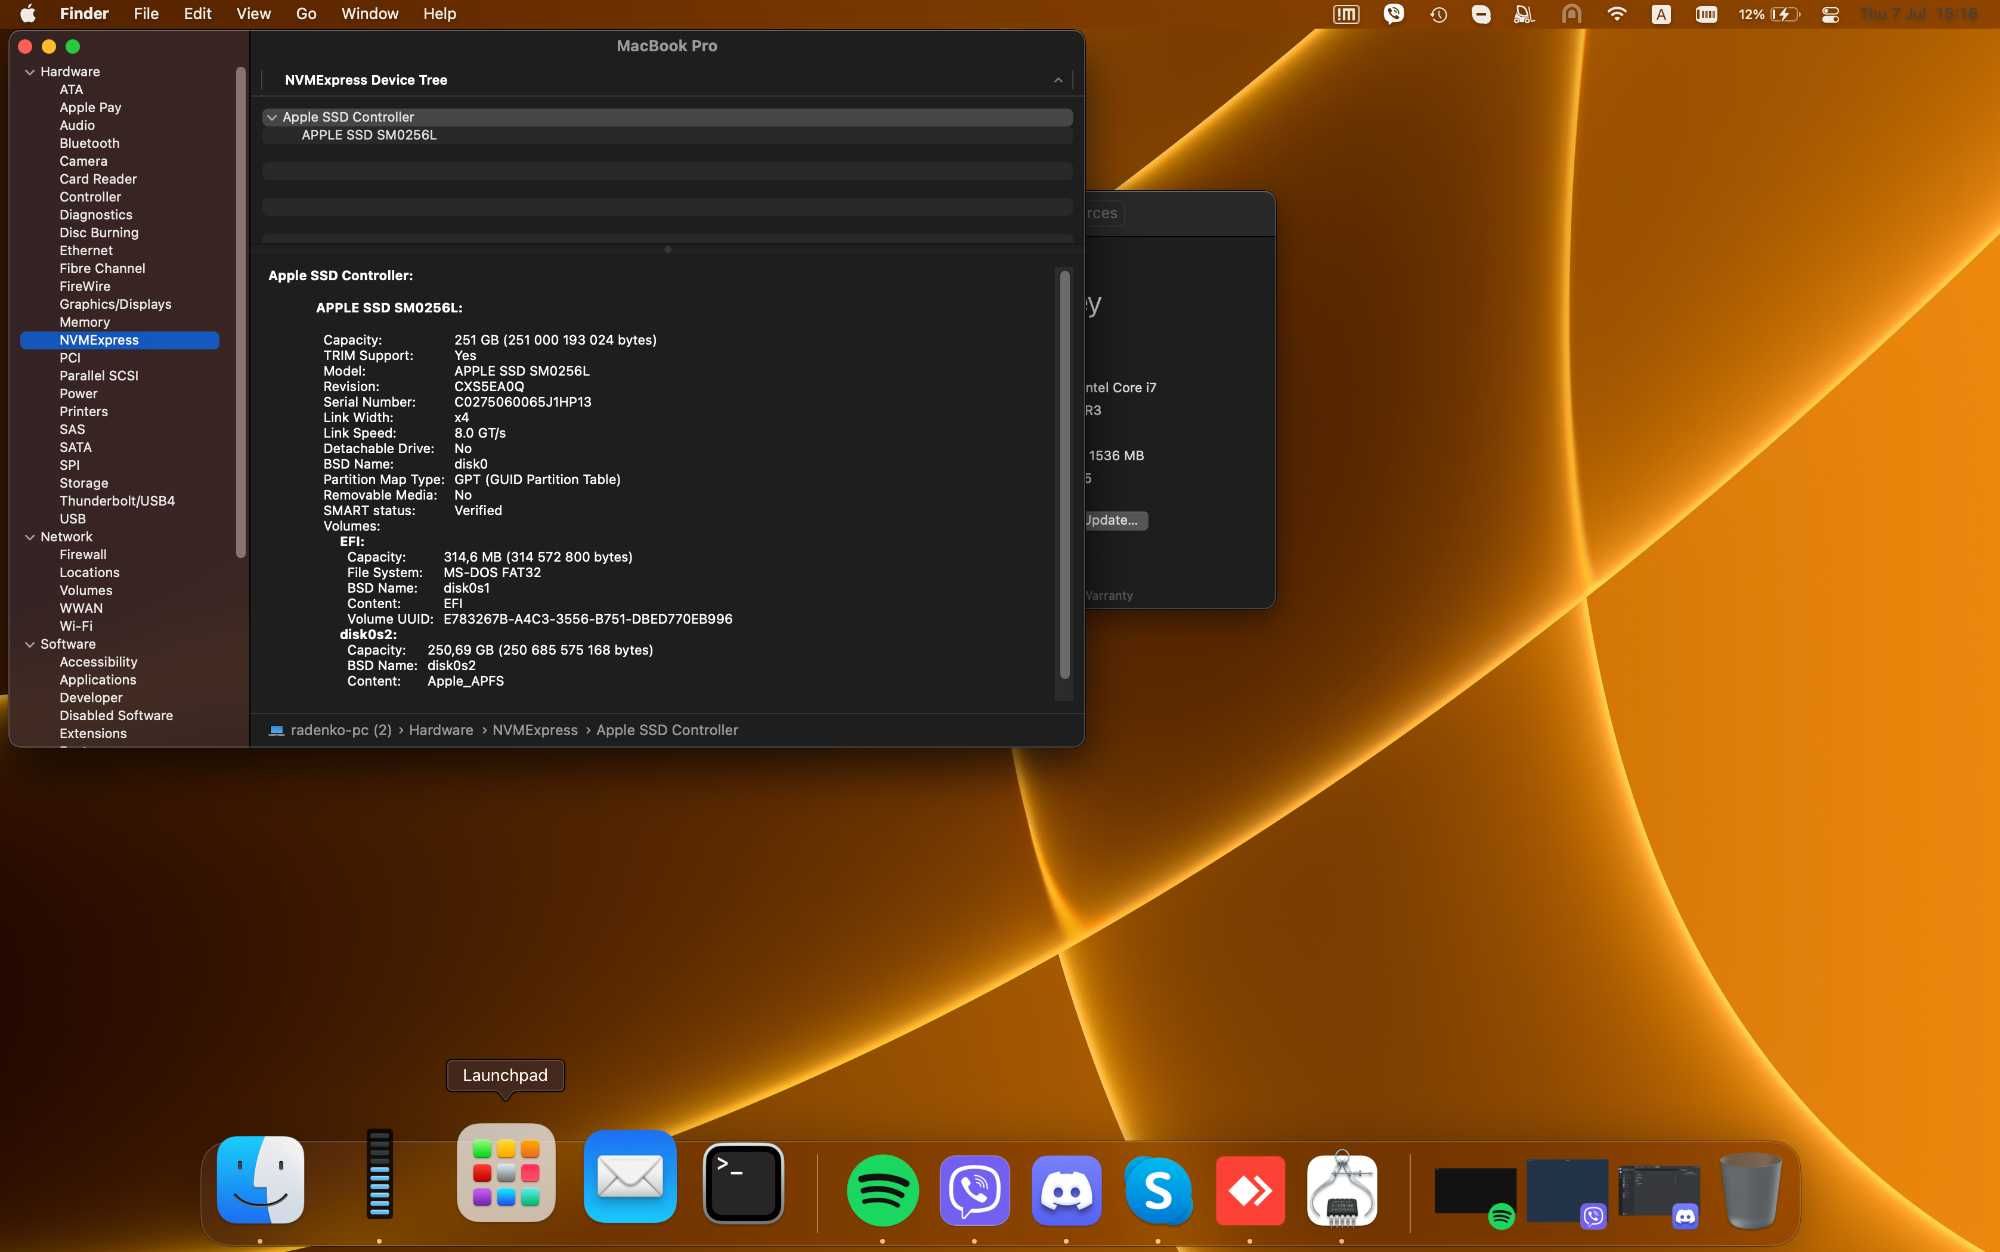Viewport: 2000px width, 1252px height.
Task: Collapse the Hardware section in sidebar
Action: [30, 72]
